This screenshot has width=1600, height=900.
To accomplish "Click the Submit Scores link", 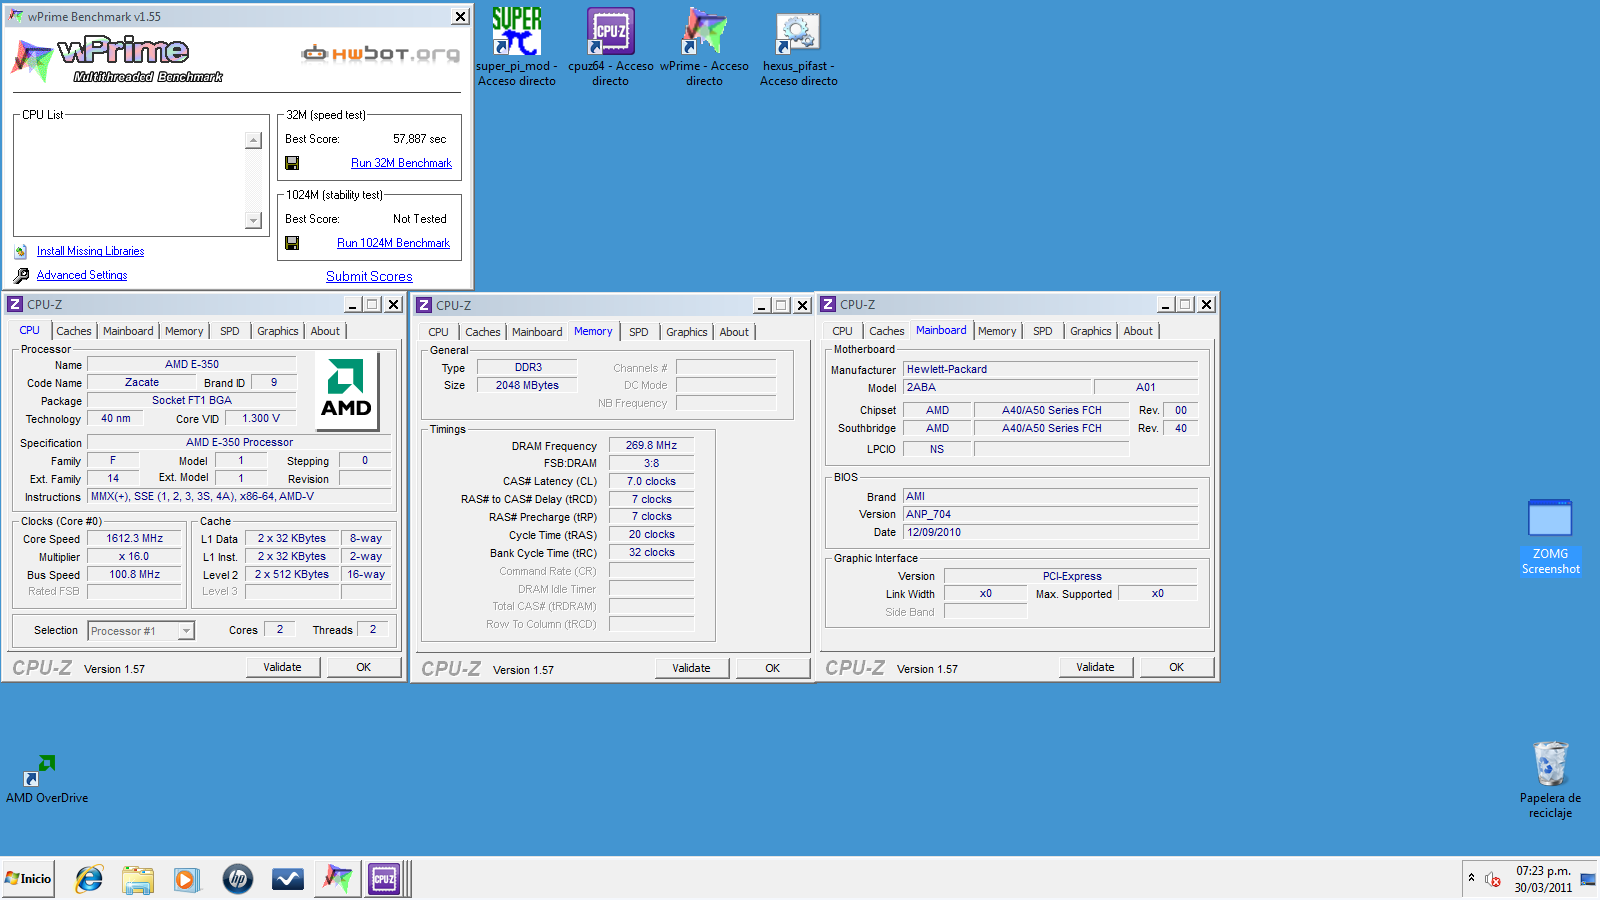I will (x=369, y=277).
